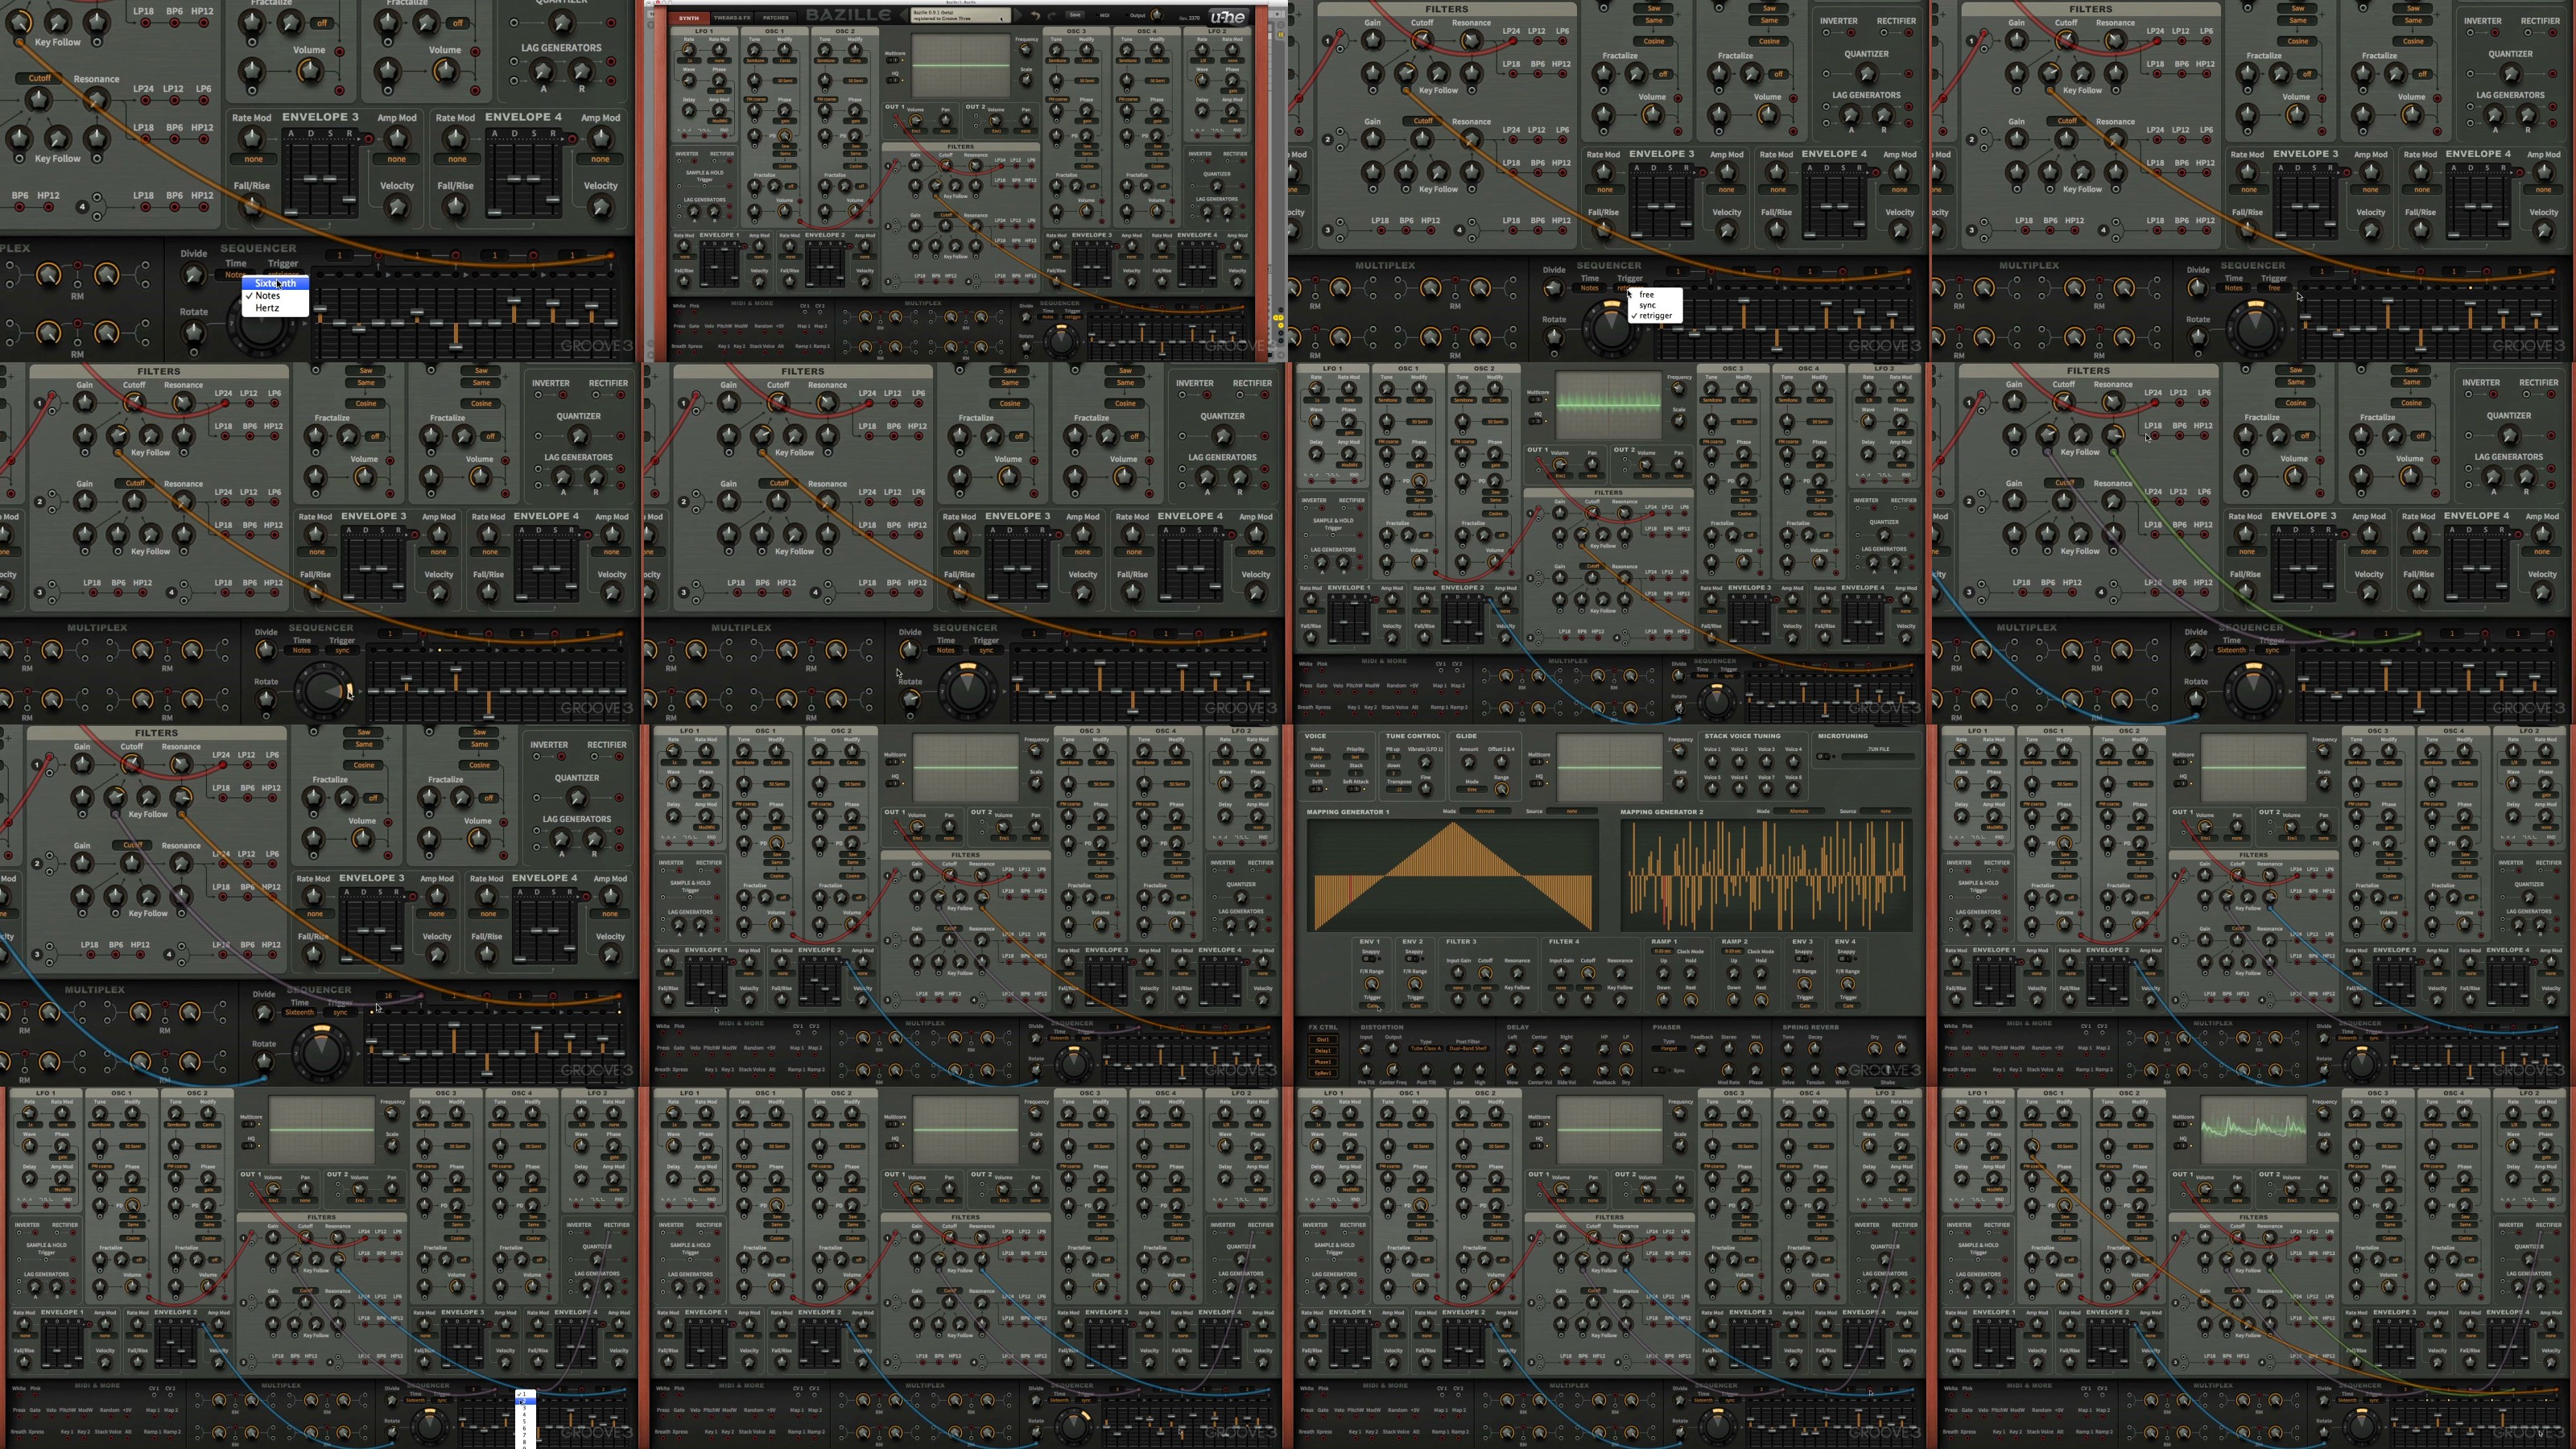This screenshot has height=1449, width=2576.
Task: Switch to the SYNTH tab
Action: pos(690,18)
